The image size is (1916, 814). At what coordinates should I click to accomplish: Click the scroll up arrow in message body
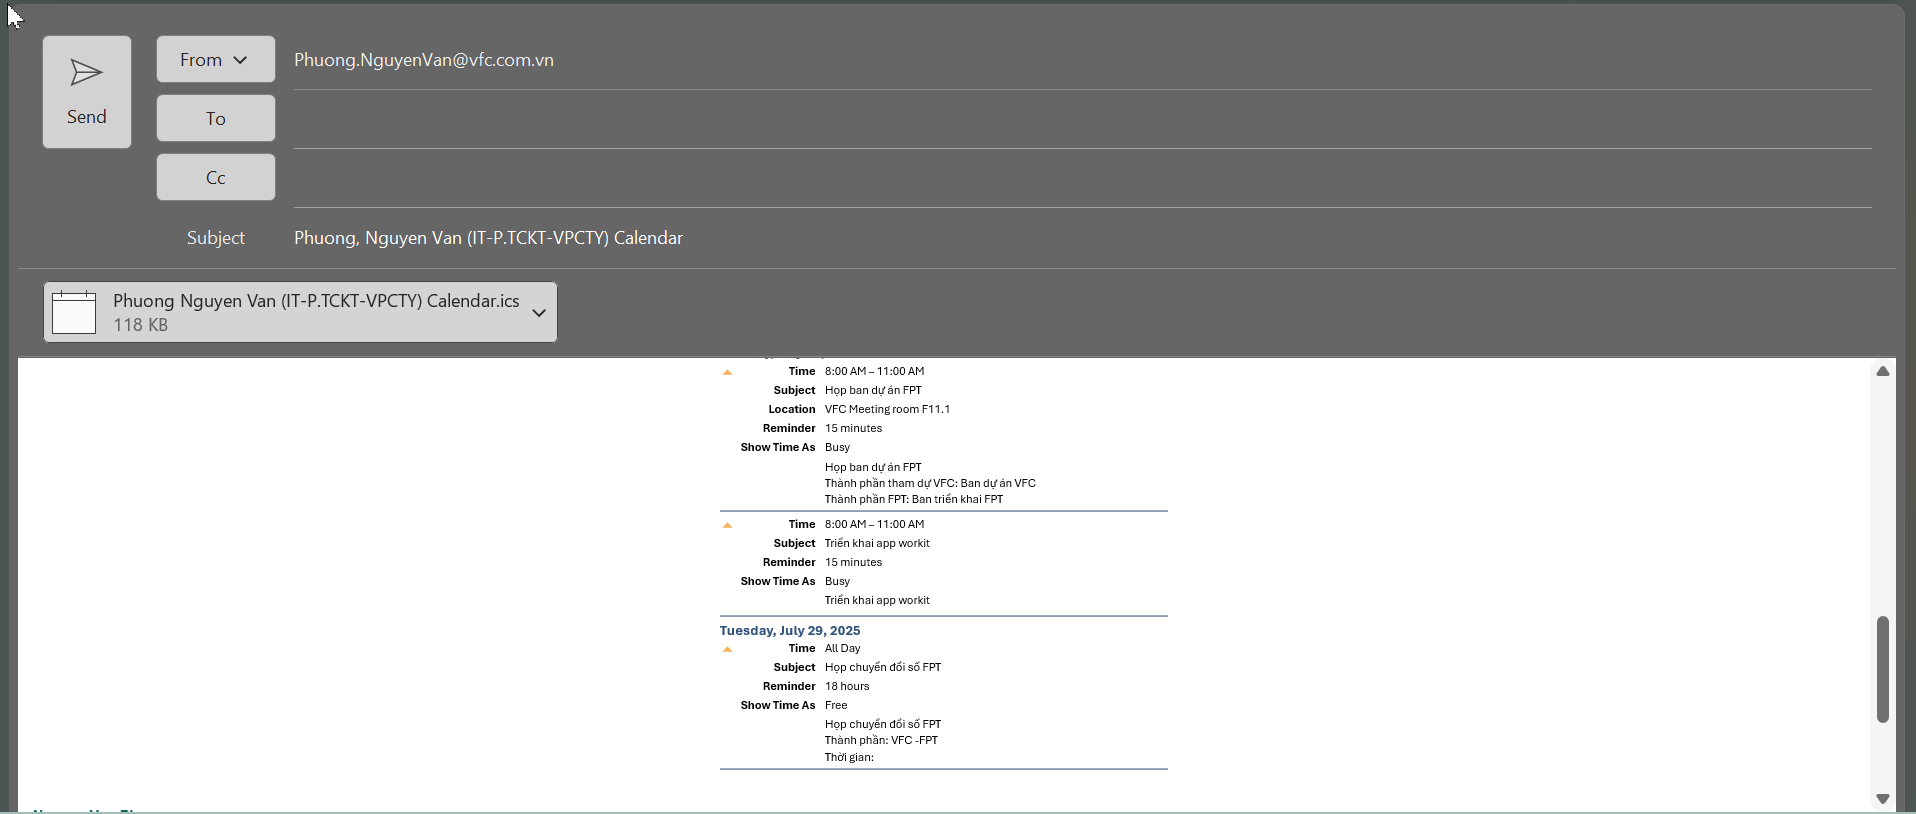click(1883, 371)
